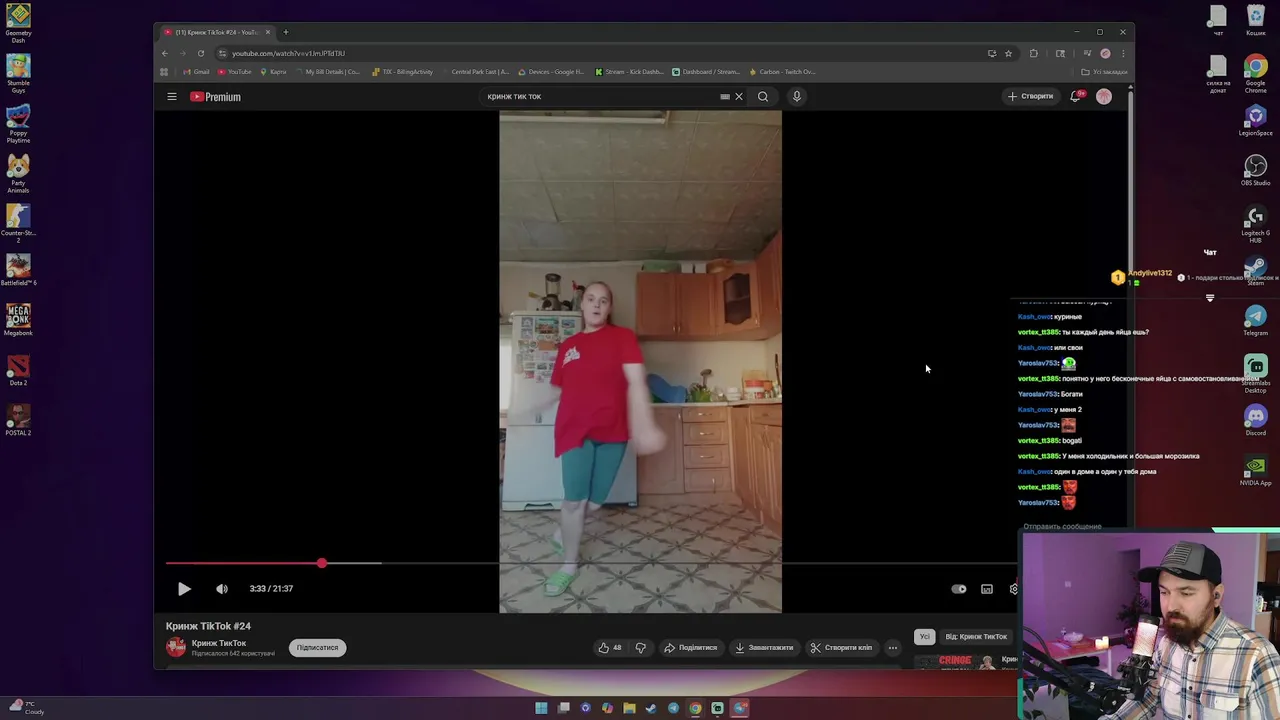1280x720 pixels.
Task: Open the Logitech G HUB desktop shortcut
Action: pyautogui.click(x=1256, y=224)
